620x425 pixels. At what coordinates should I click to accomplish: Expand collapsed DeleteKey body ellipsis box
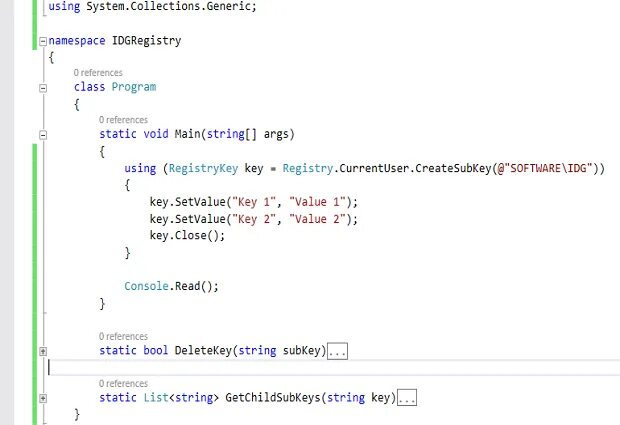coord(337,351)
